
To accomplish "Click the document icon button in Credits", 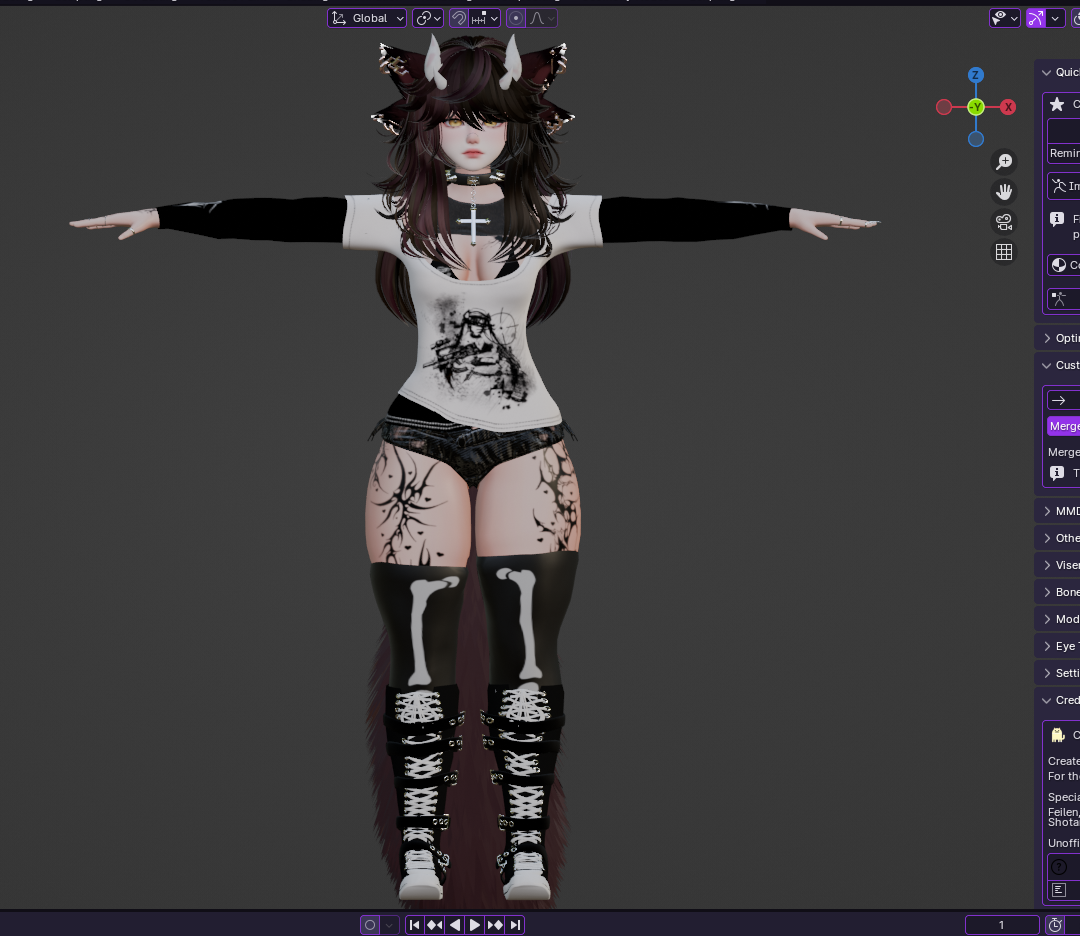I will pos(1063,890).
